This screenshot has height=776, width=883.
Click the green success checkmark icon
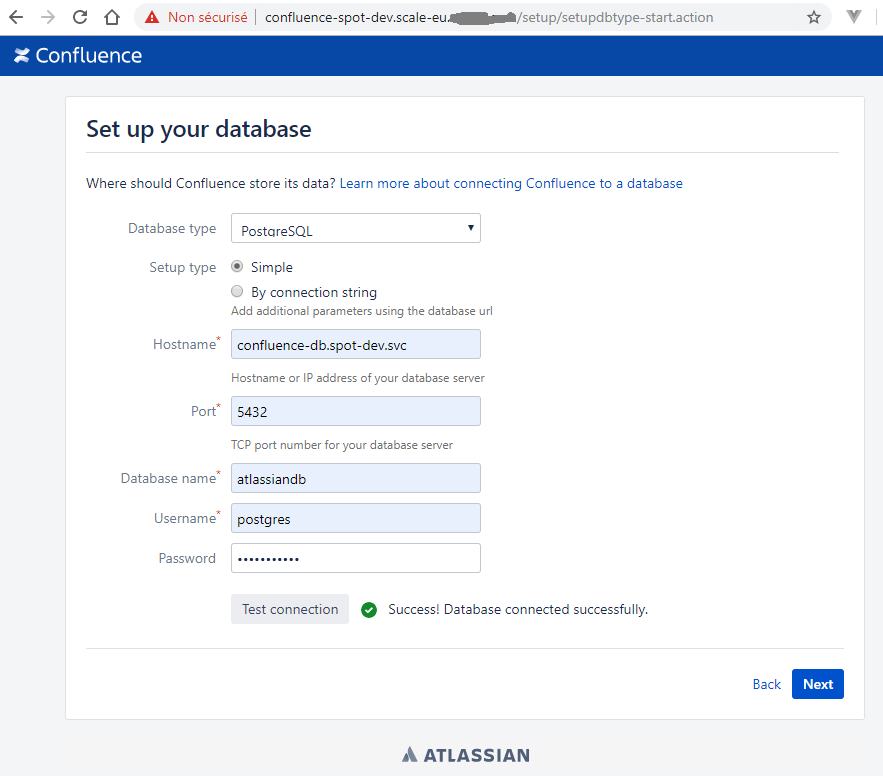369,610
